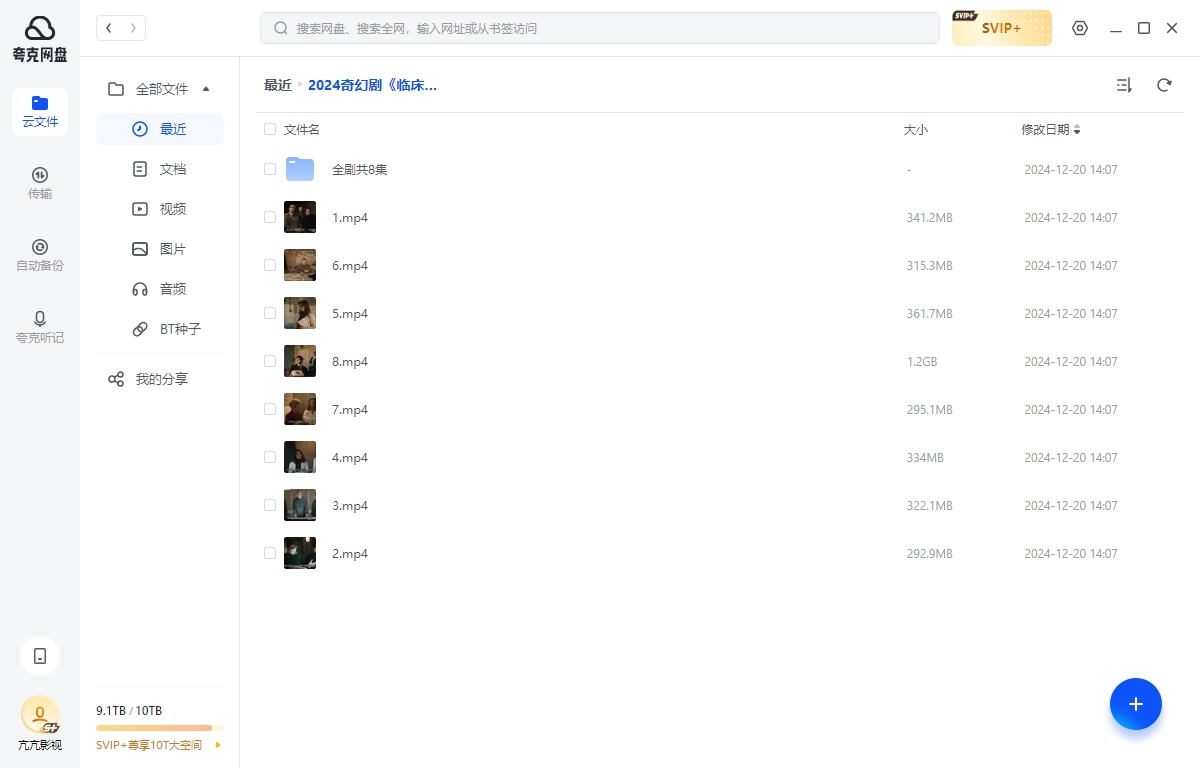Image resolution: width=1200 pixels, height=768 pixels.
Task: Collapse the 全部文件 tree section
Action: [x=206, y=89]
